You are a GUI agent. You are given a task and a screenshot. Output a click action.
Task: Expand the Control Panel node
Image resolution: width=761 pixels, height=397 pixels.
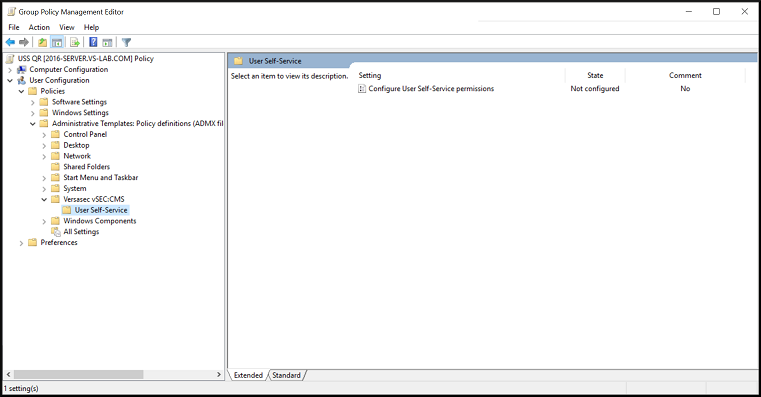click(x=45, y=135)
